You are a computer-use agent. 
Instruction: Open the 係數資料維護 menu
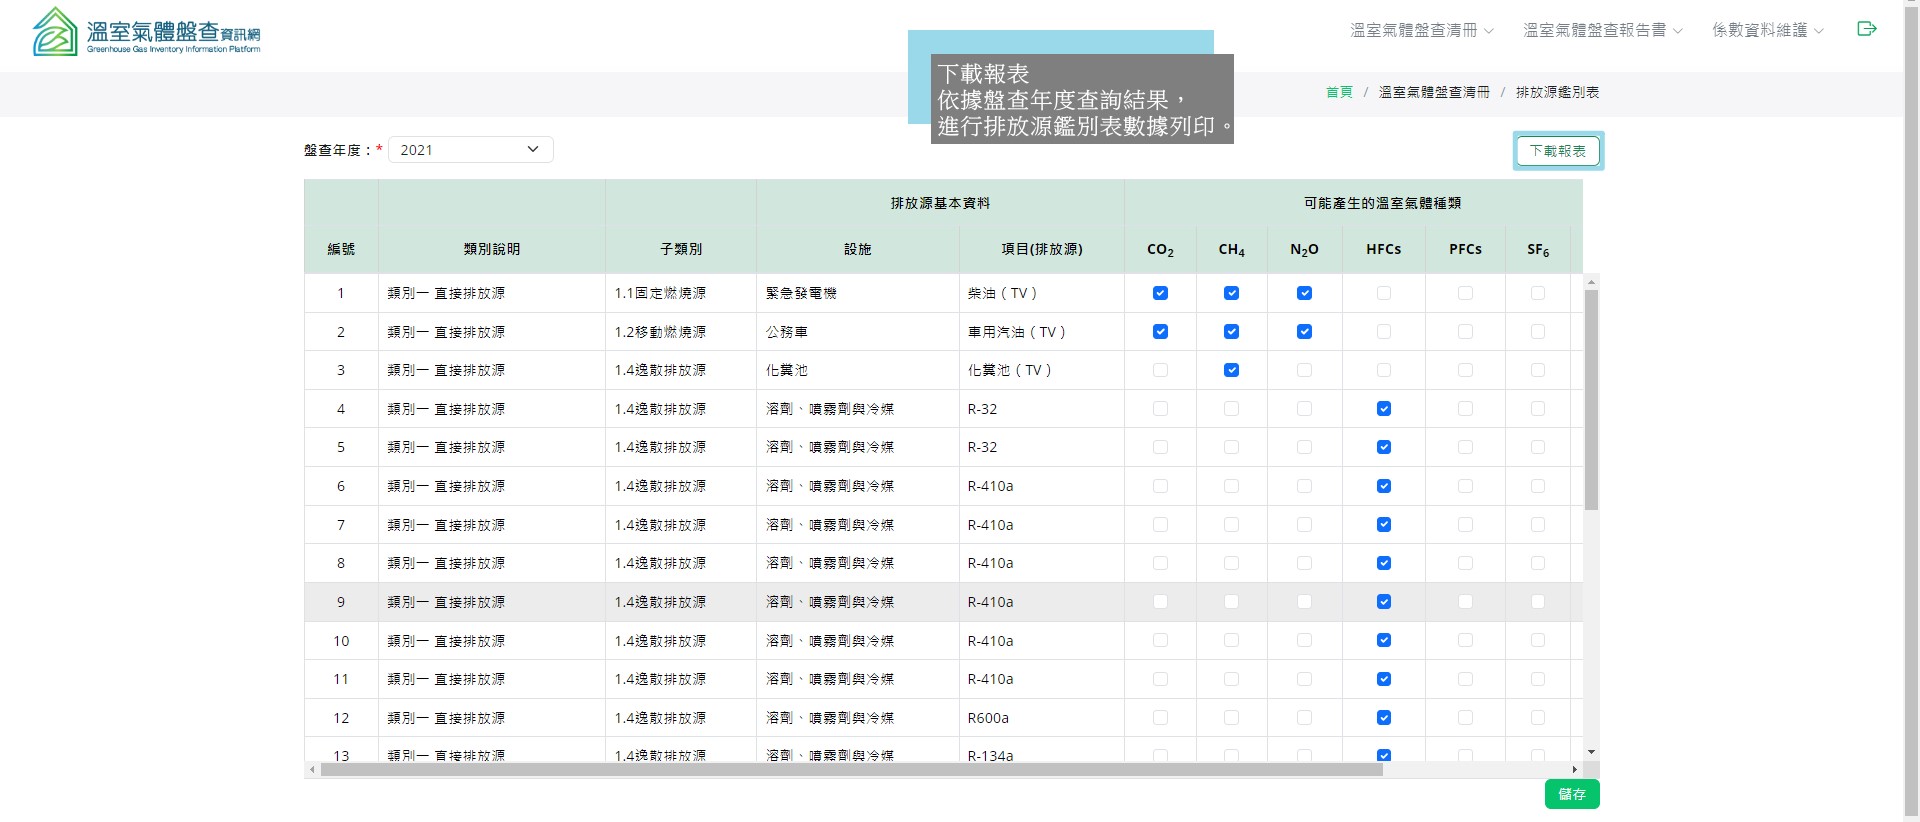coord(1767,31)
